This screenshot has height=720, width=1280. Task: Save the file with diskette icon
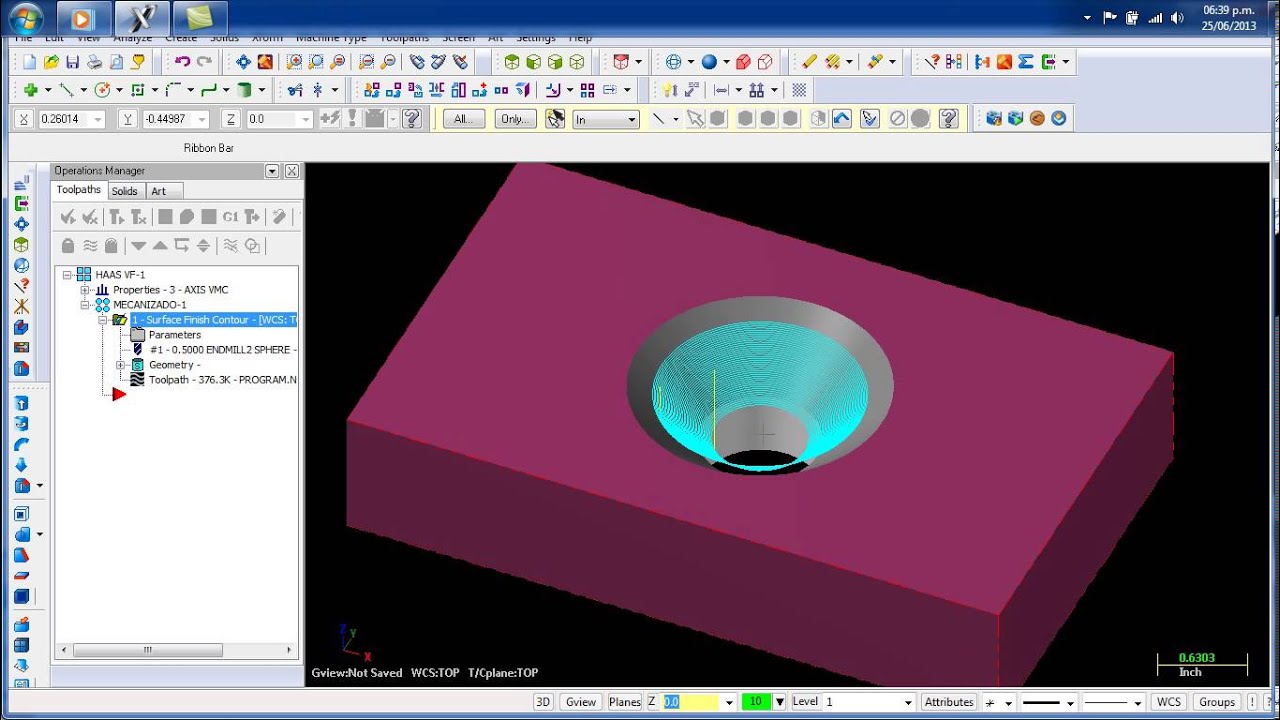tap(73, 62)
